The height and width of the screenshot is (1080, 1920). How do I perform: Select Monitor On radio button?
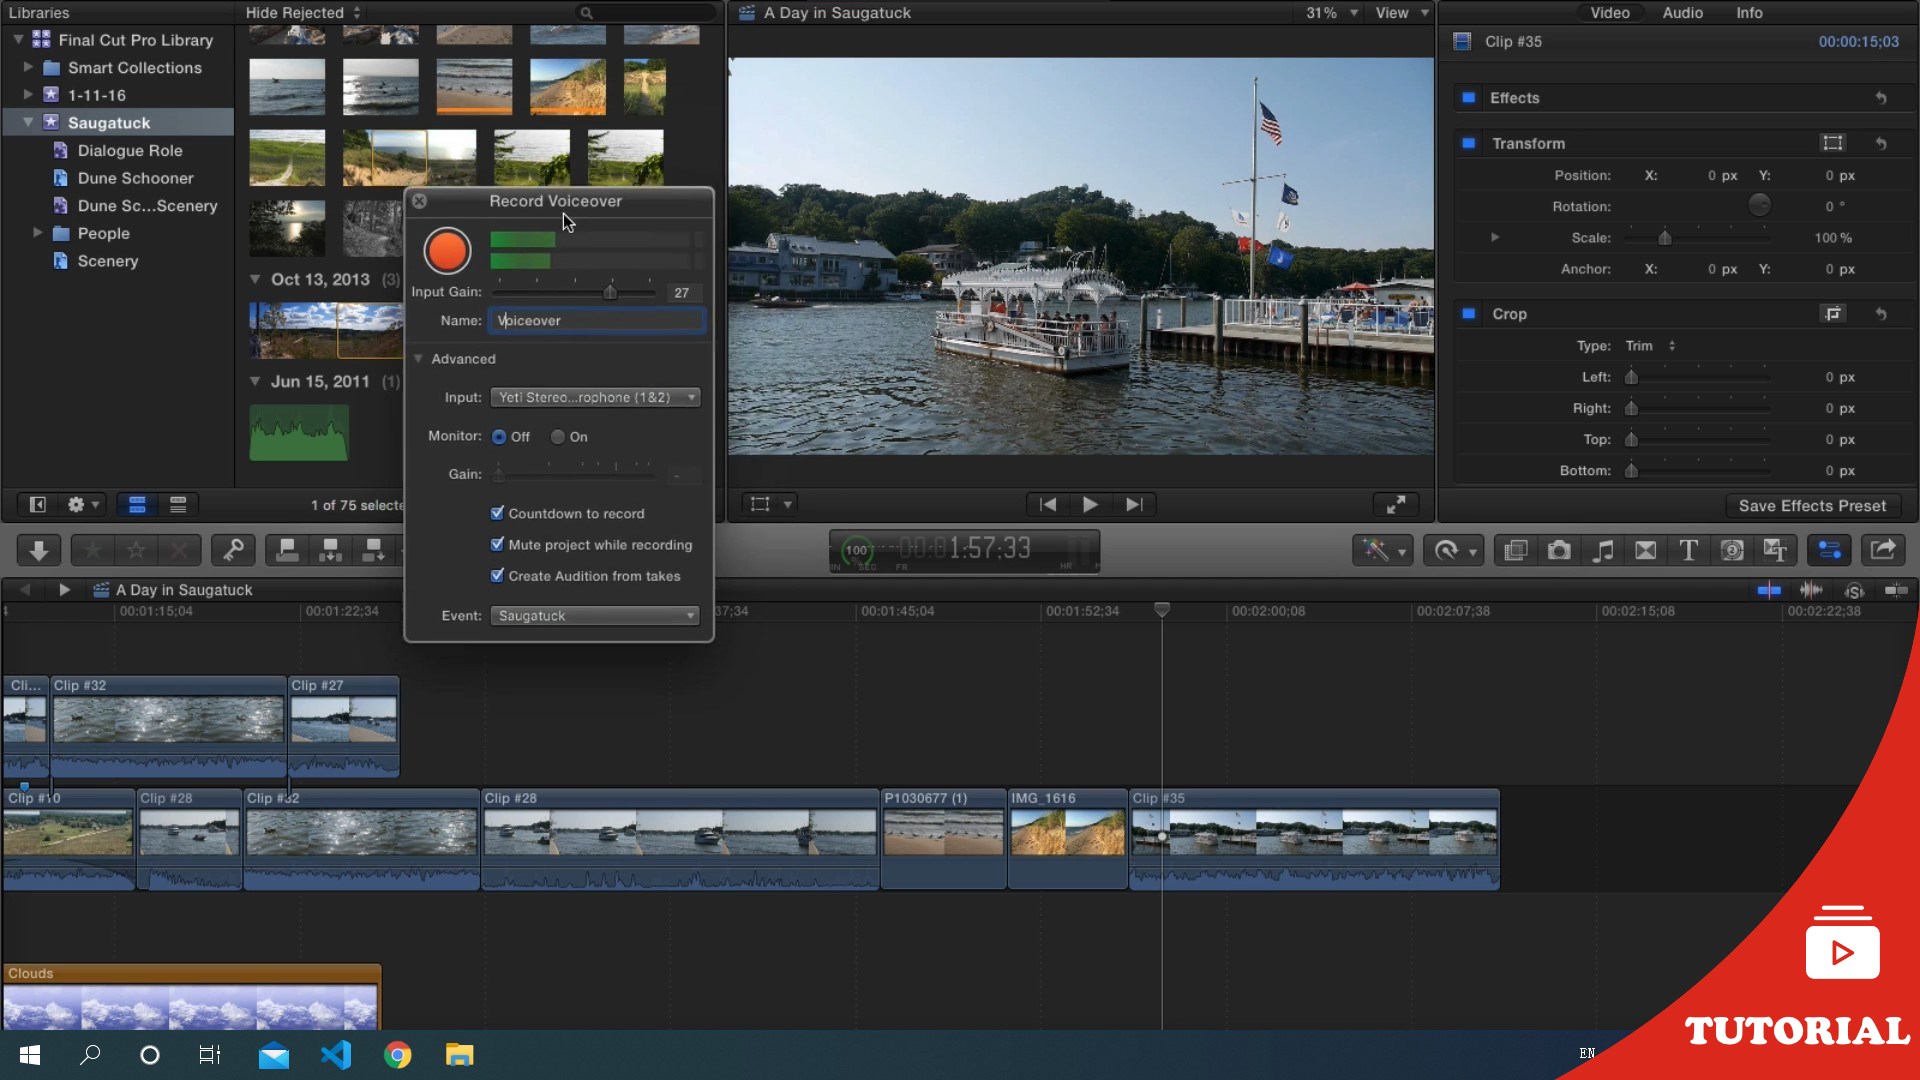coord(558,437)
